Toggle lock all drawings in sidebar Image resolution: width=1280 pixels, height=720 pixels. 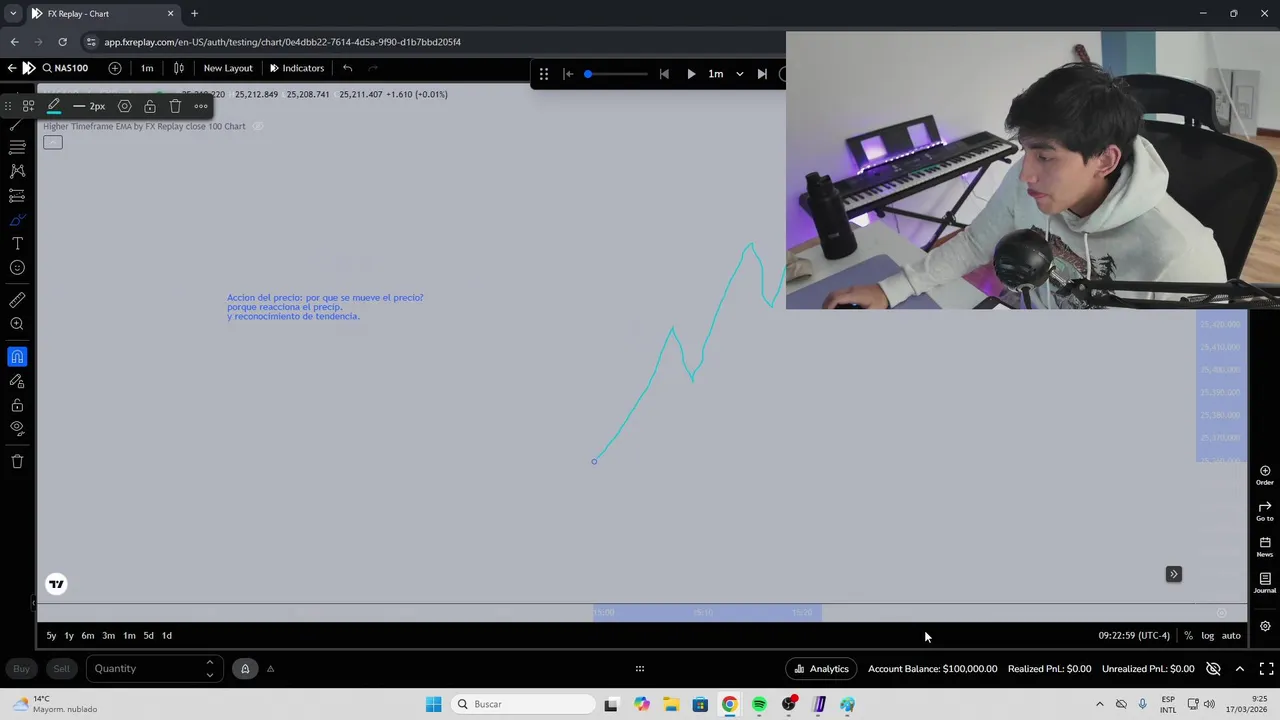[x=17, y=405]
